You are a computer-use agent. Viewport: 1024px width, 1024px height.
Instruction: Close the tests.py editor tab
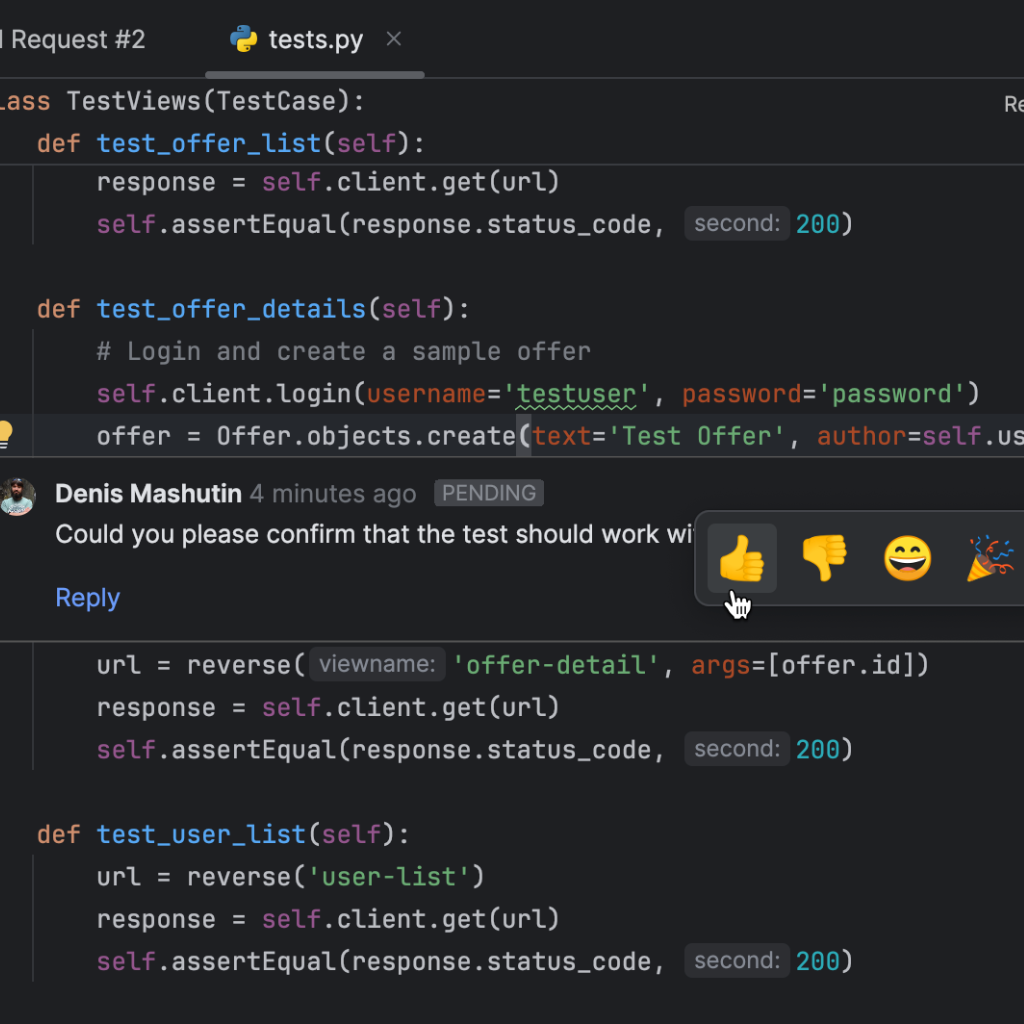pyautogui.click(x=394, y=39)
